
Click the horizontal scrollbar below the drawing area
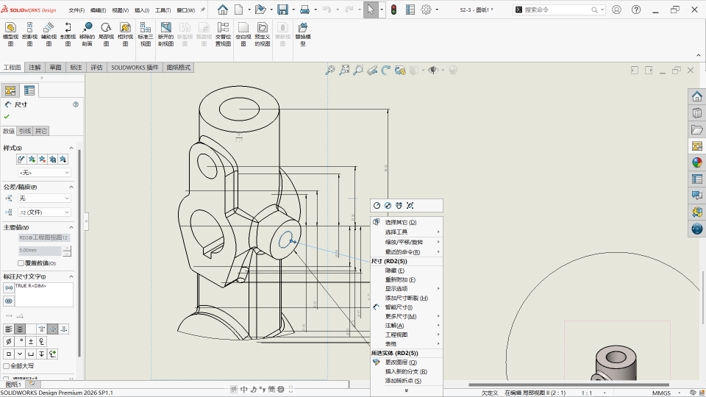point(569,385)
